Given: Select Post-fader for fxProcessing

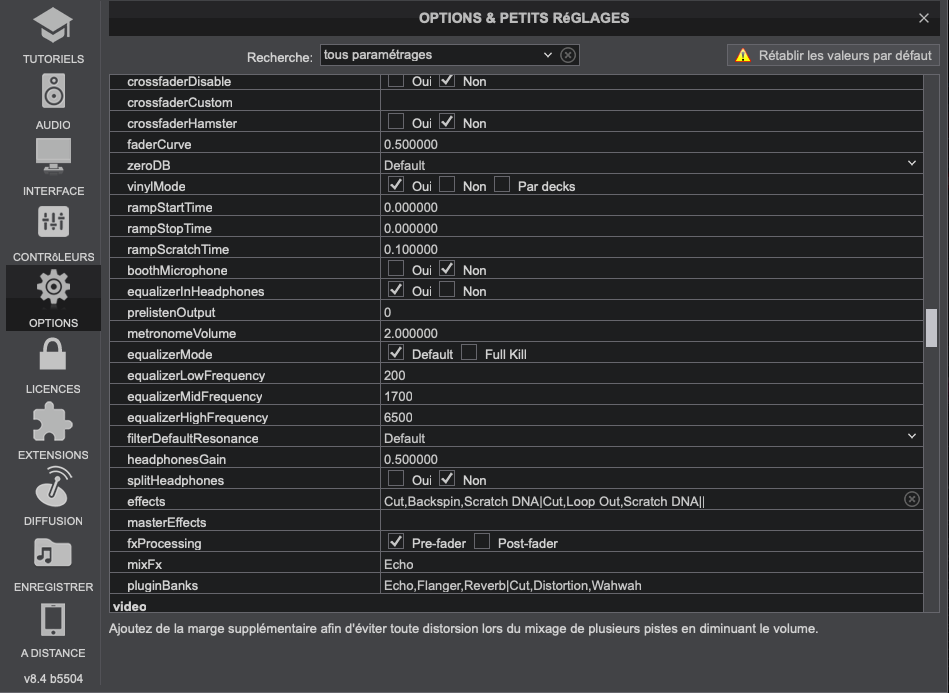Looking at the screenshot, I should click(x=481, y=543).
